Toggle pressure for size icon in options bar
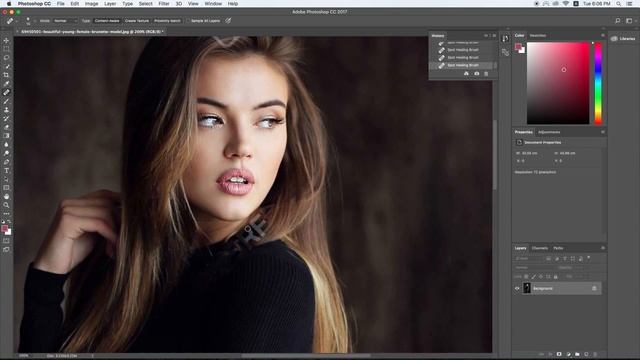Viewport: 640px width, 360px height. coord(228,20)
